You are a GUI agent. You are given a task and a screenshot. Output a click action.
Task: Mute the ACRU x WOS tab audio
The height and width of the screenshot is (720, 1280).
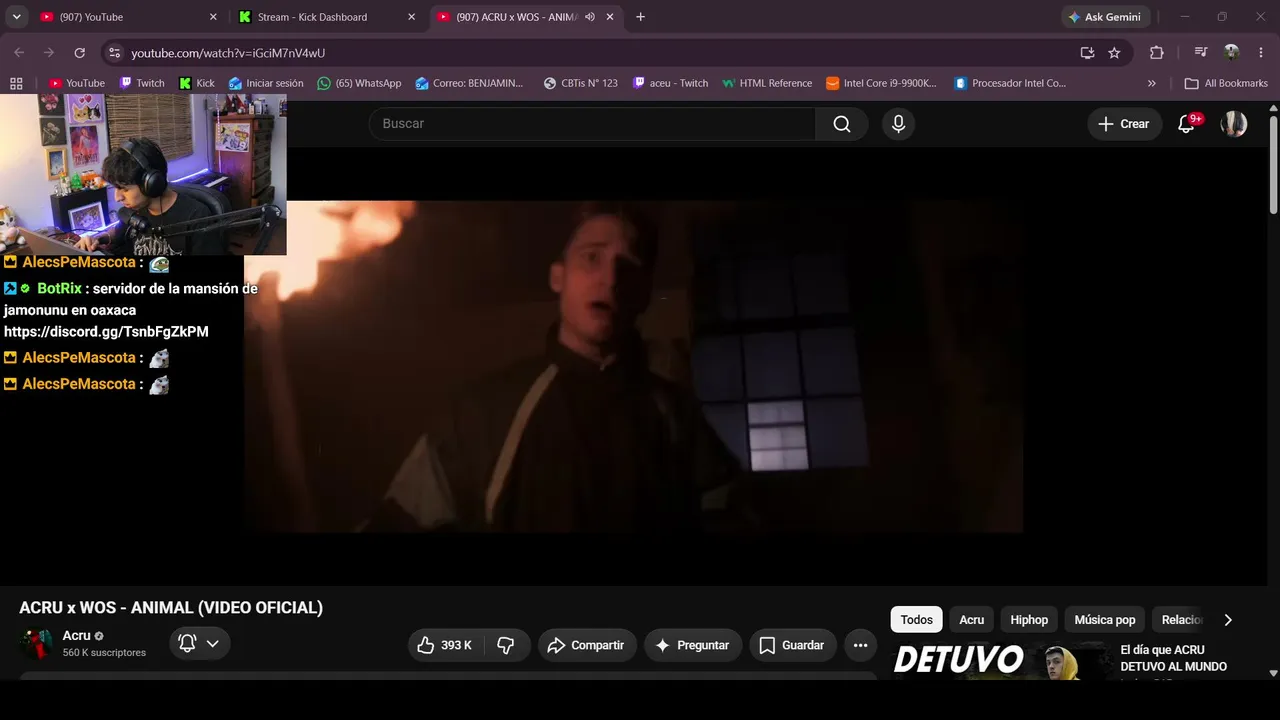click(x=590, y=17)
